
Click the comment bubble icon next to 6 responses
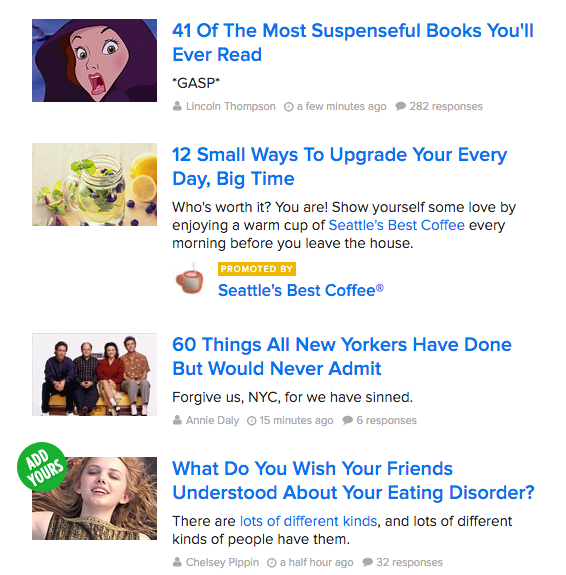click(x=347, y=420)
